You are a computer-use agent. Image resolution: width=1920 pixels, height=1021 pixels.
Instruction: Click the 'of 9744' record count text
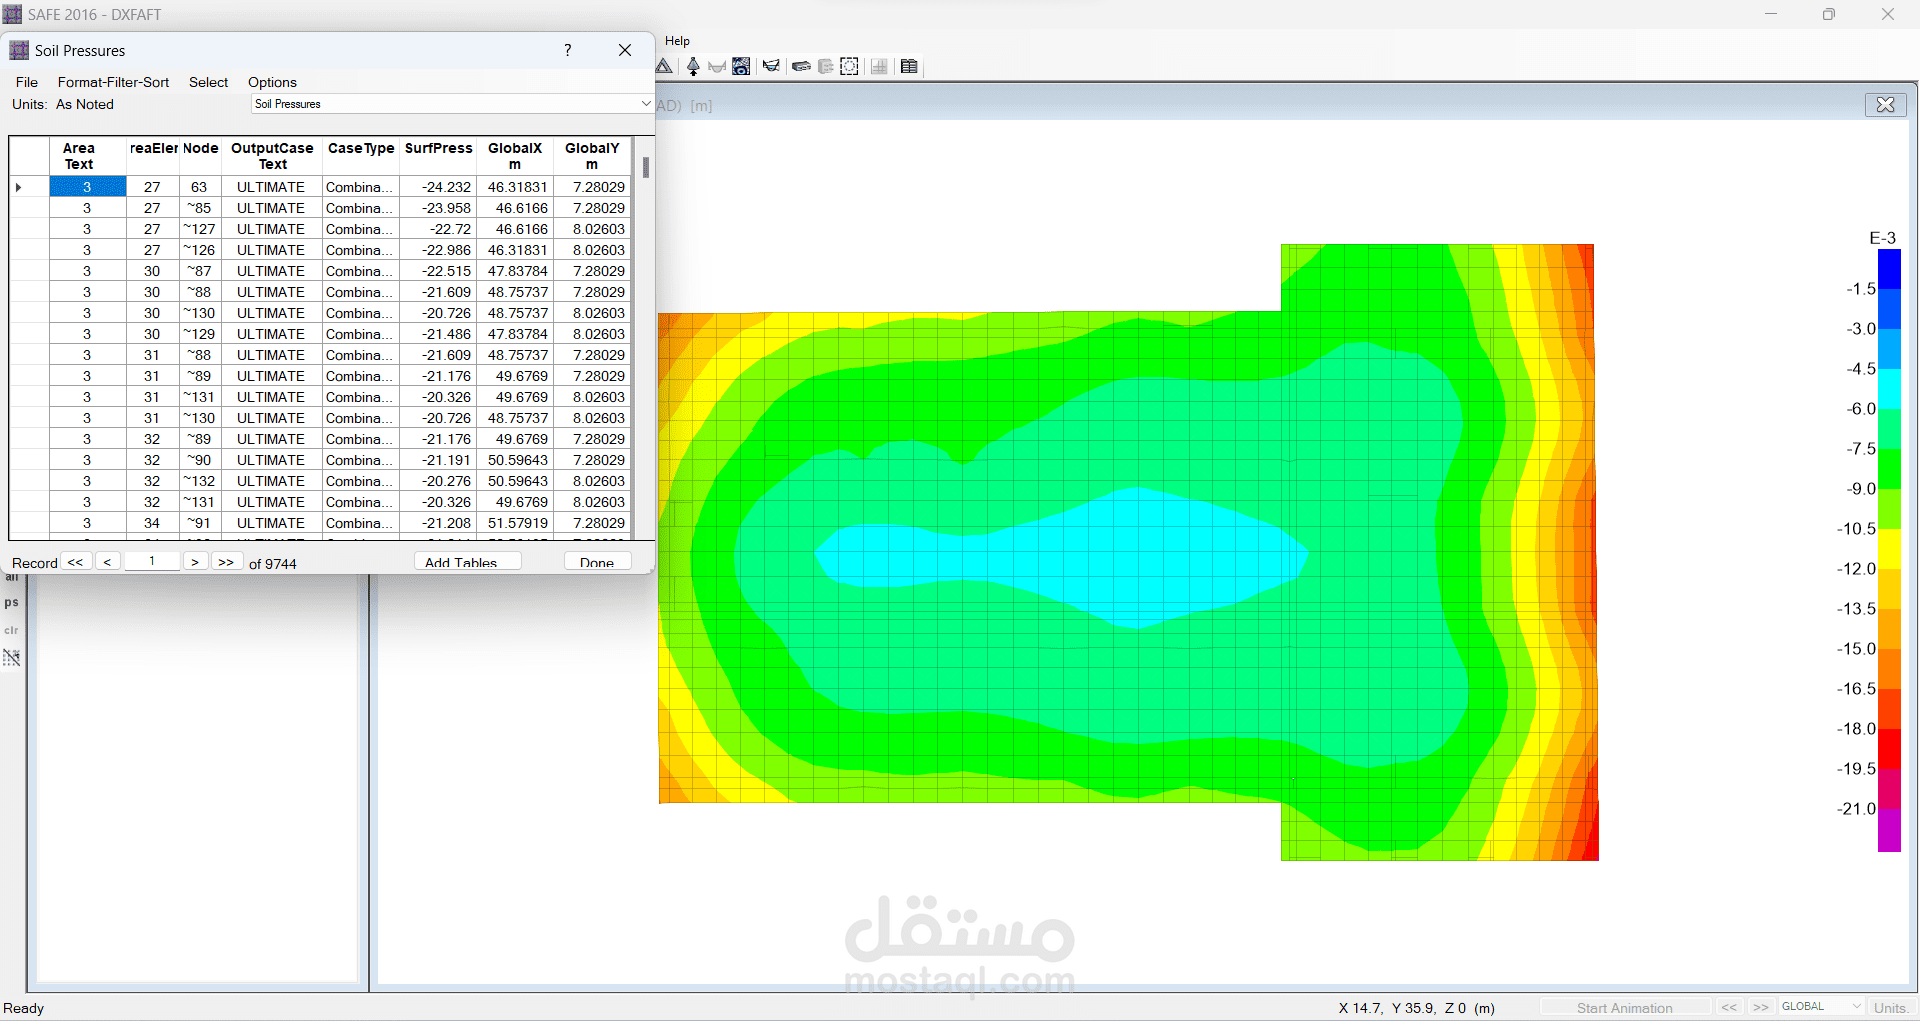[273, 563]
